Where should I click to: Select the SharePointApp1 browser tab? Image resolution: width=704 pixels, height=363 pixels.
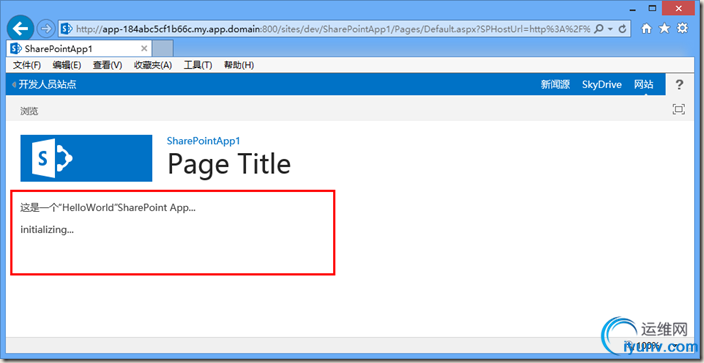[79, 49]
